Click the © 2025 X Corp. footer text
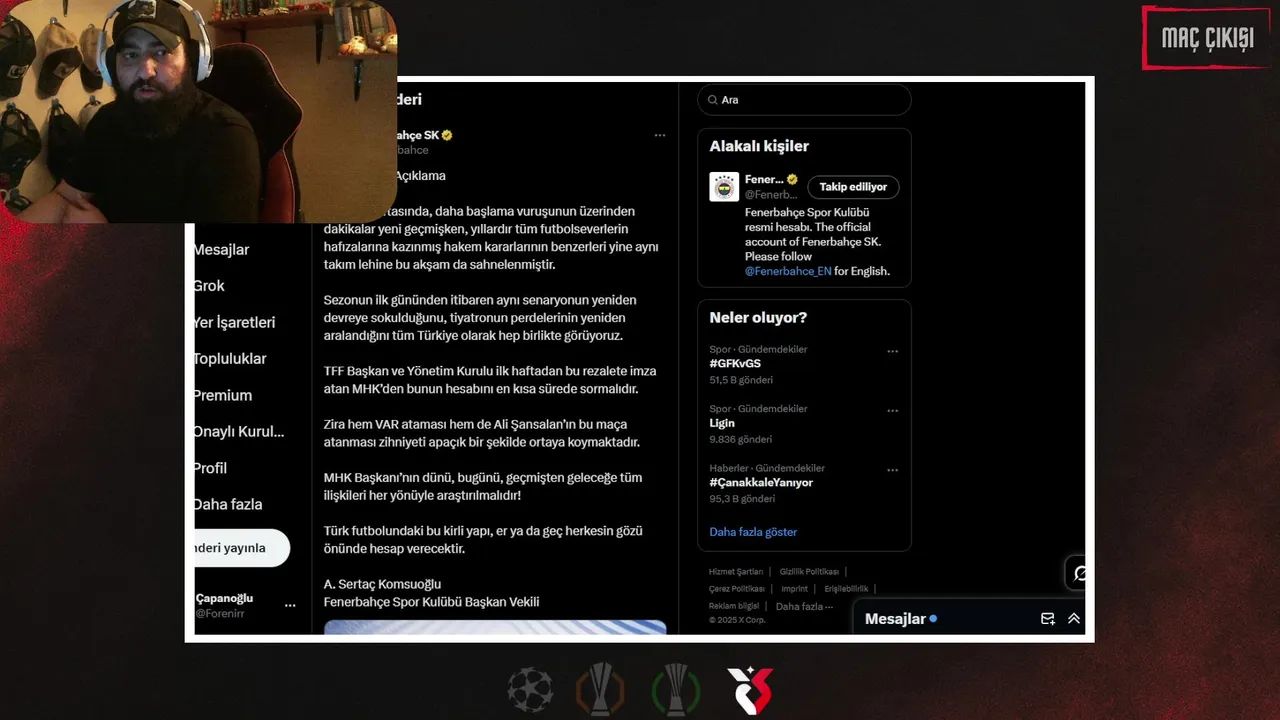 [737, 620]
